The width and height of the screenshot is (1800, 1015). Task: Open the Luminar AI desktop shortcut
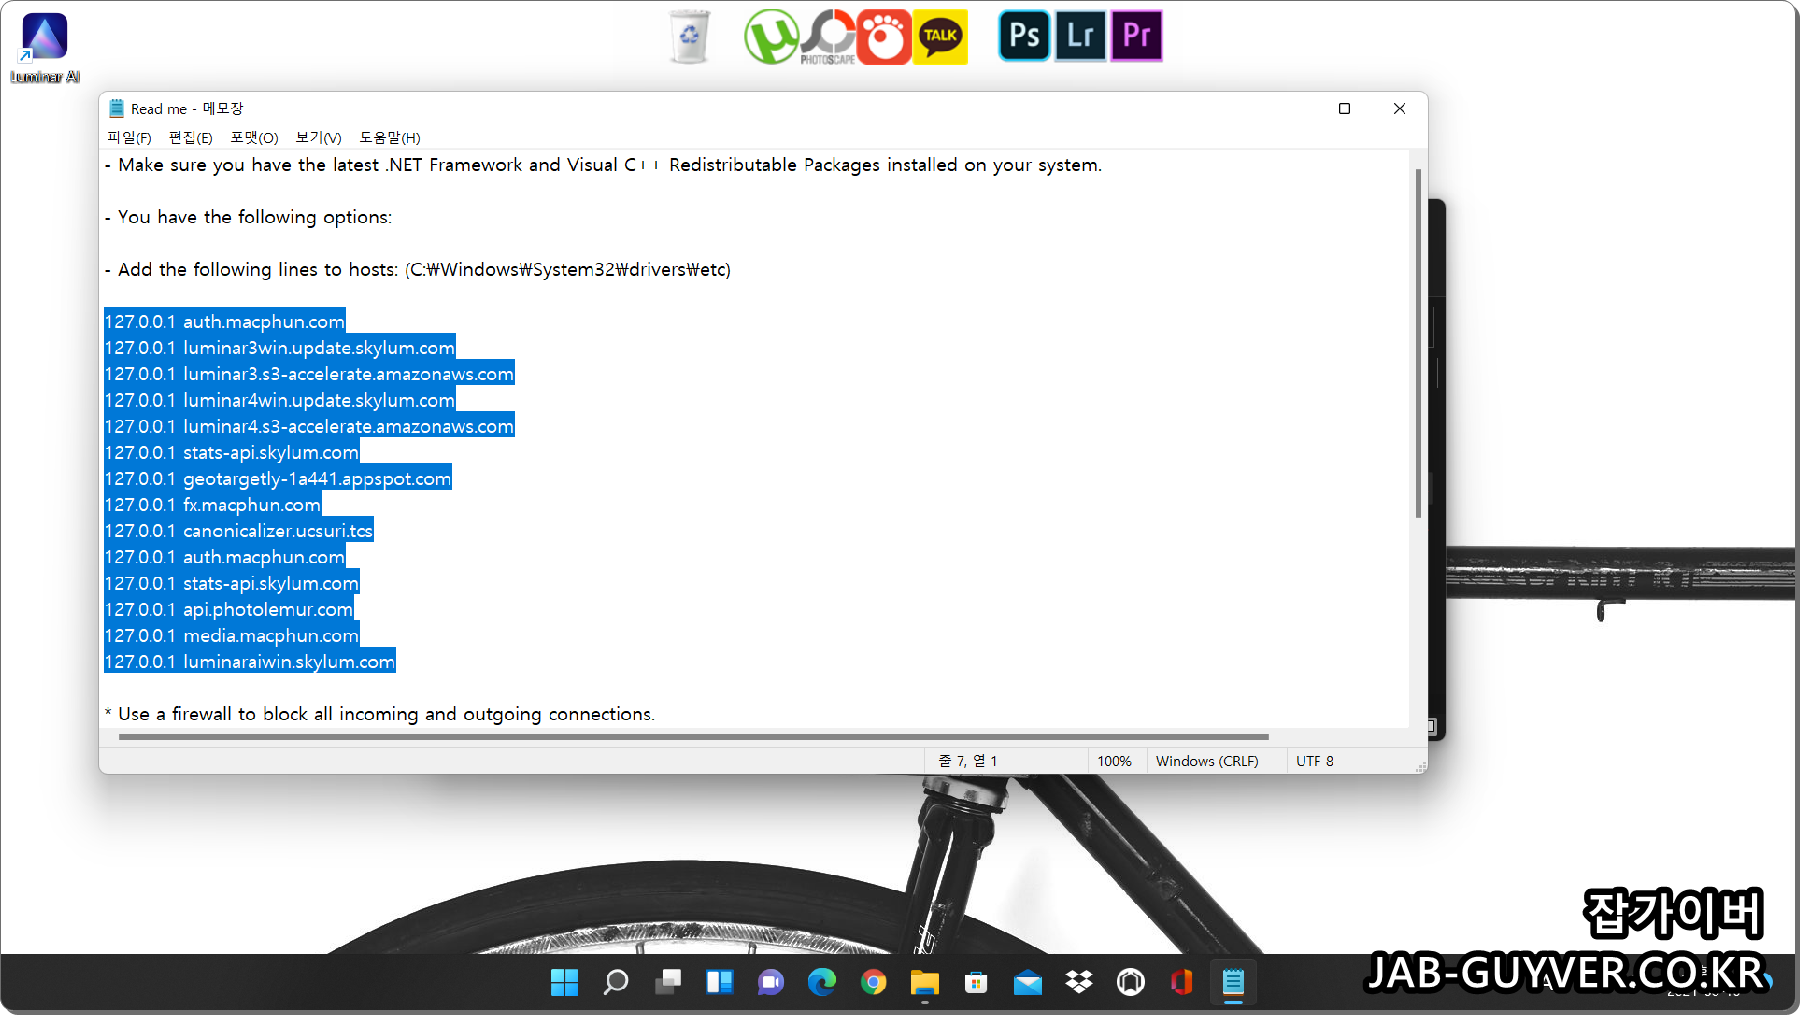[x=44, y=47]
